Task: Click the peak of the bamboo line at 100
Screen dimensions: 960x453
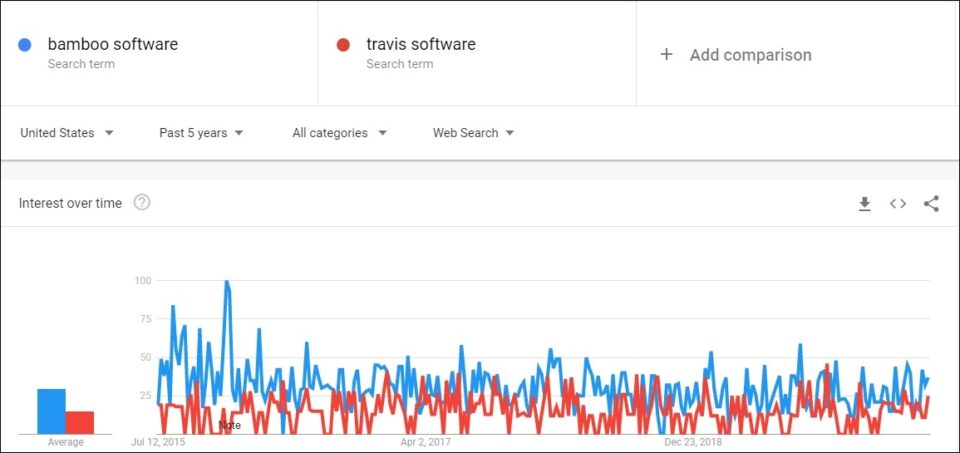Action: 227,282
